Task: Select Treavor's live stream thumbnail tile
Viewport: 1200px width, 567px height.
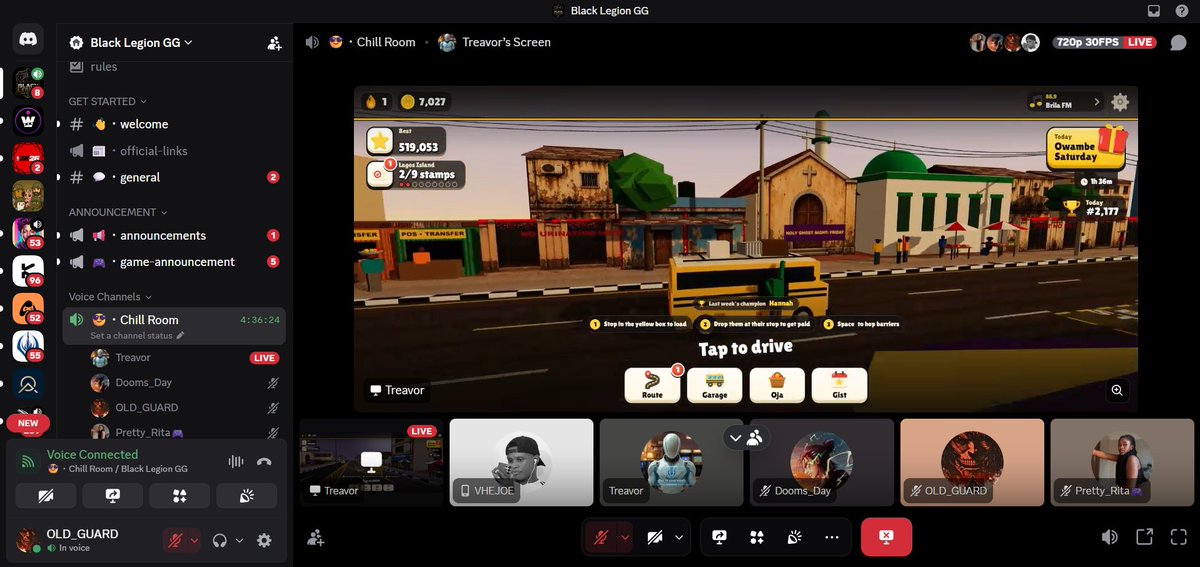Action: point(371,462)
